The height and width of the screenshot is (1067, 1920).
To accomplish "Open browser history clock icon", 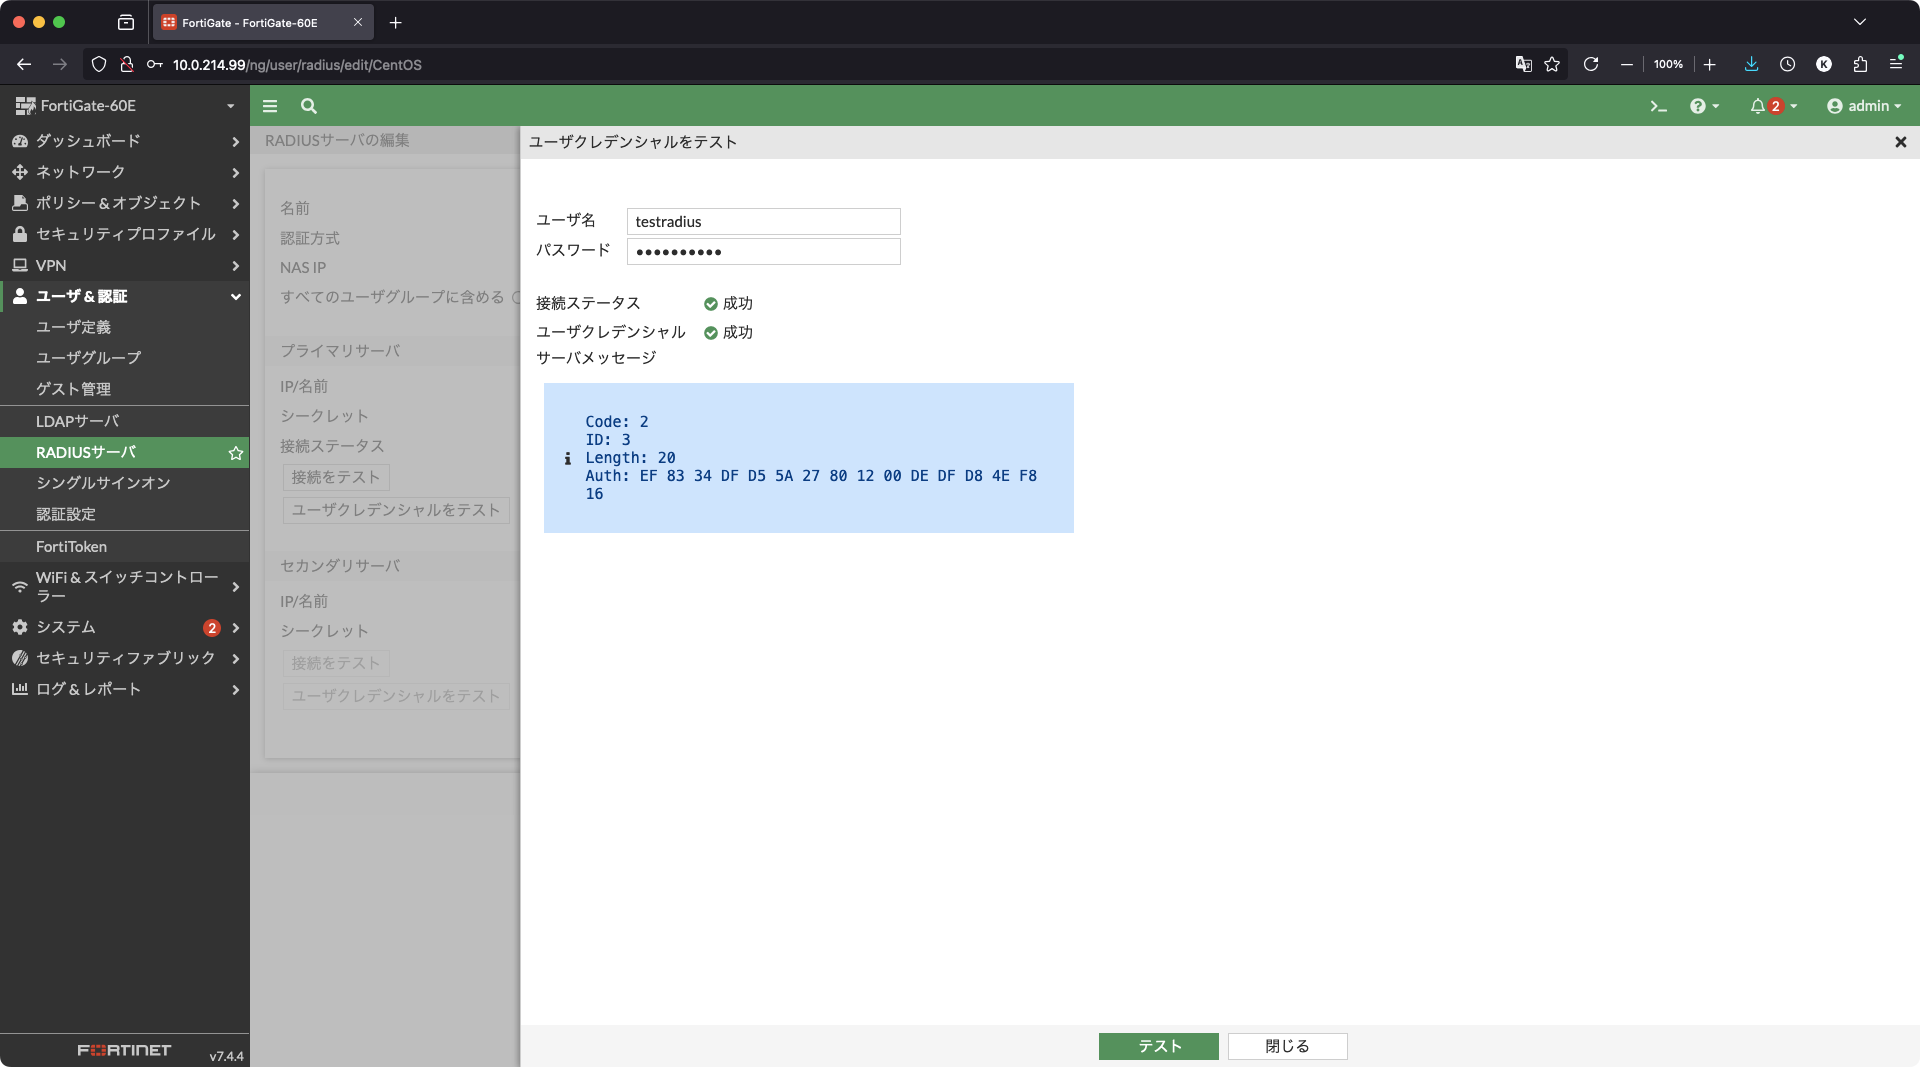I will (1787, 64).
